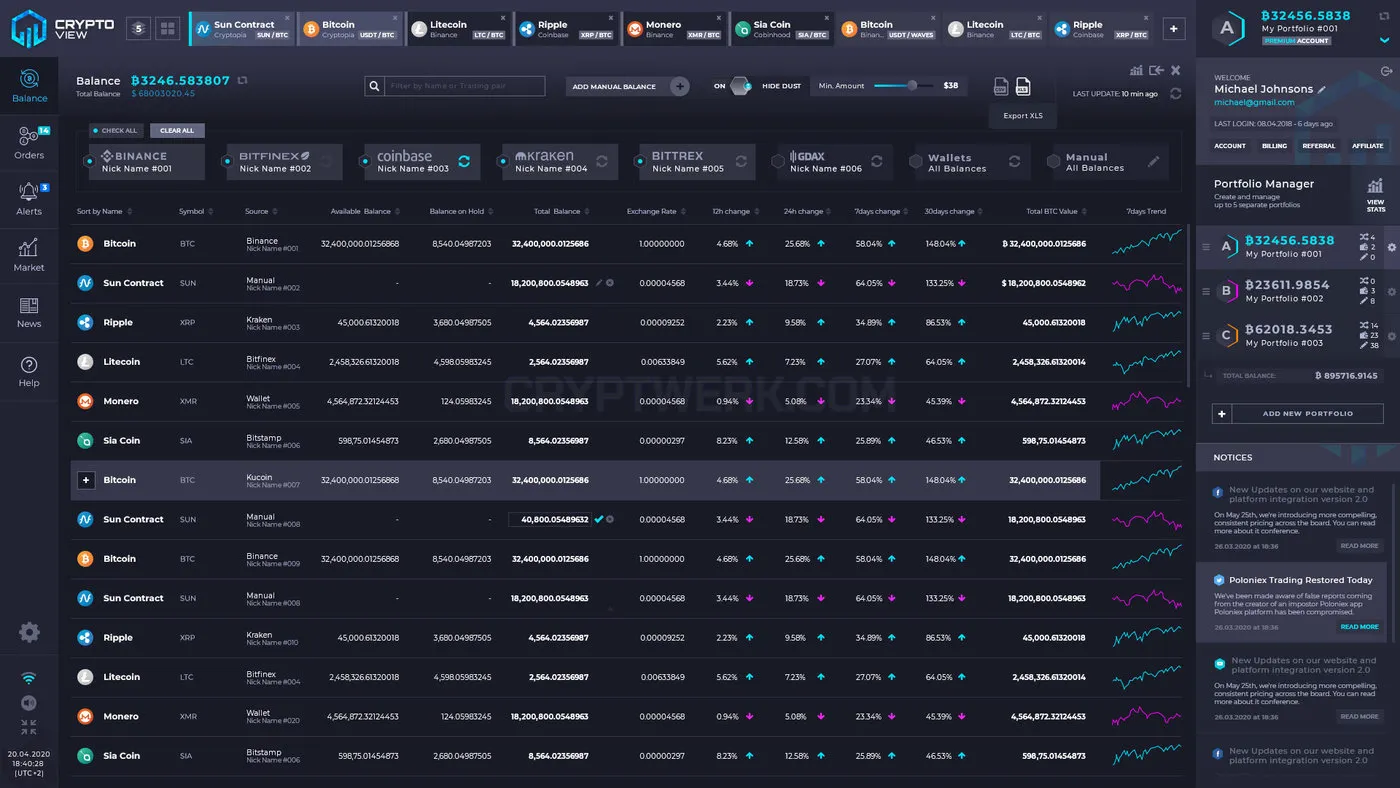Sort by Balance on Hold column
1400x788 pixels.
(x=461, y=211)
